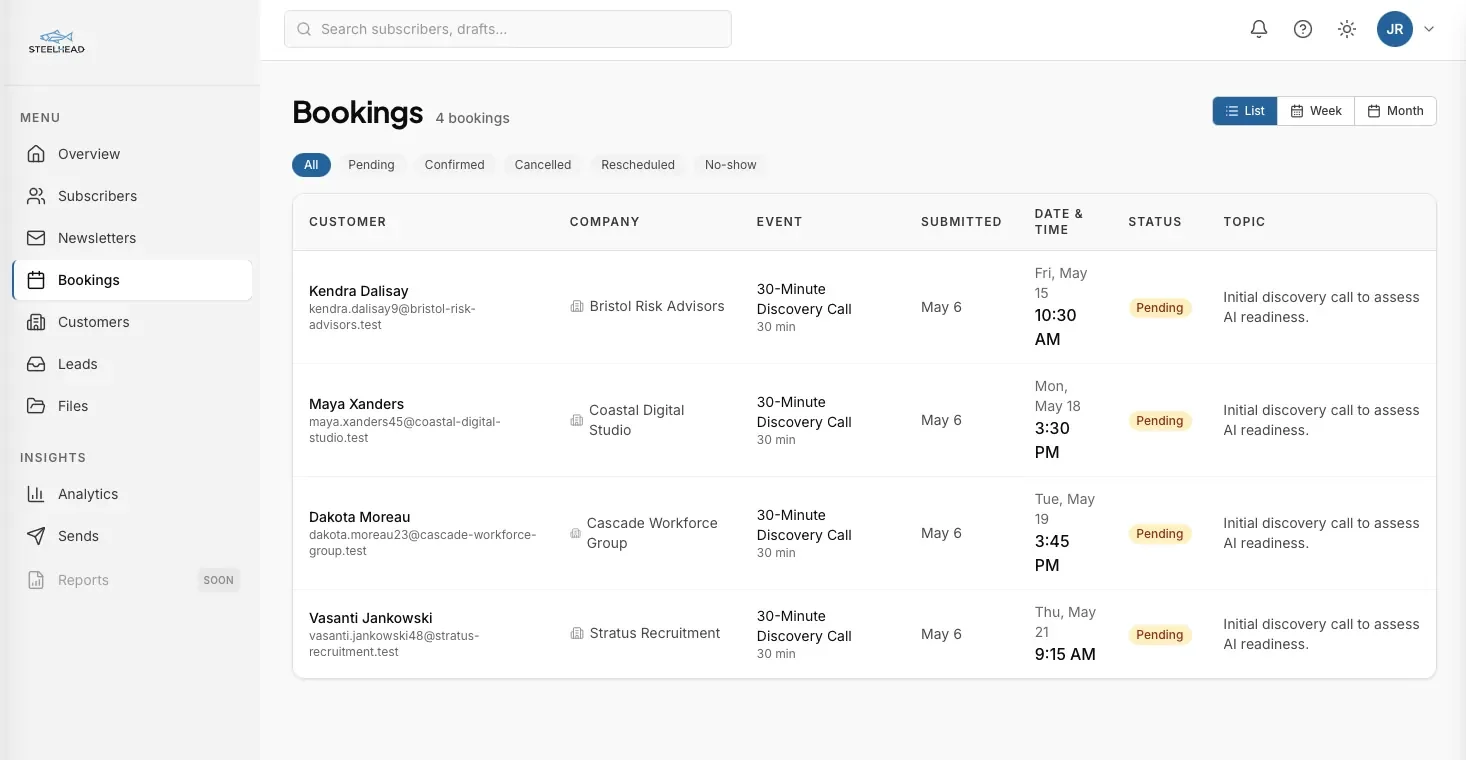Select Dakota Moreau customer name

coord(359,517)
